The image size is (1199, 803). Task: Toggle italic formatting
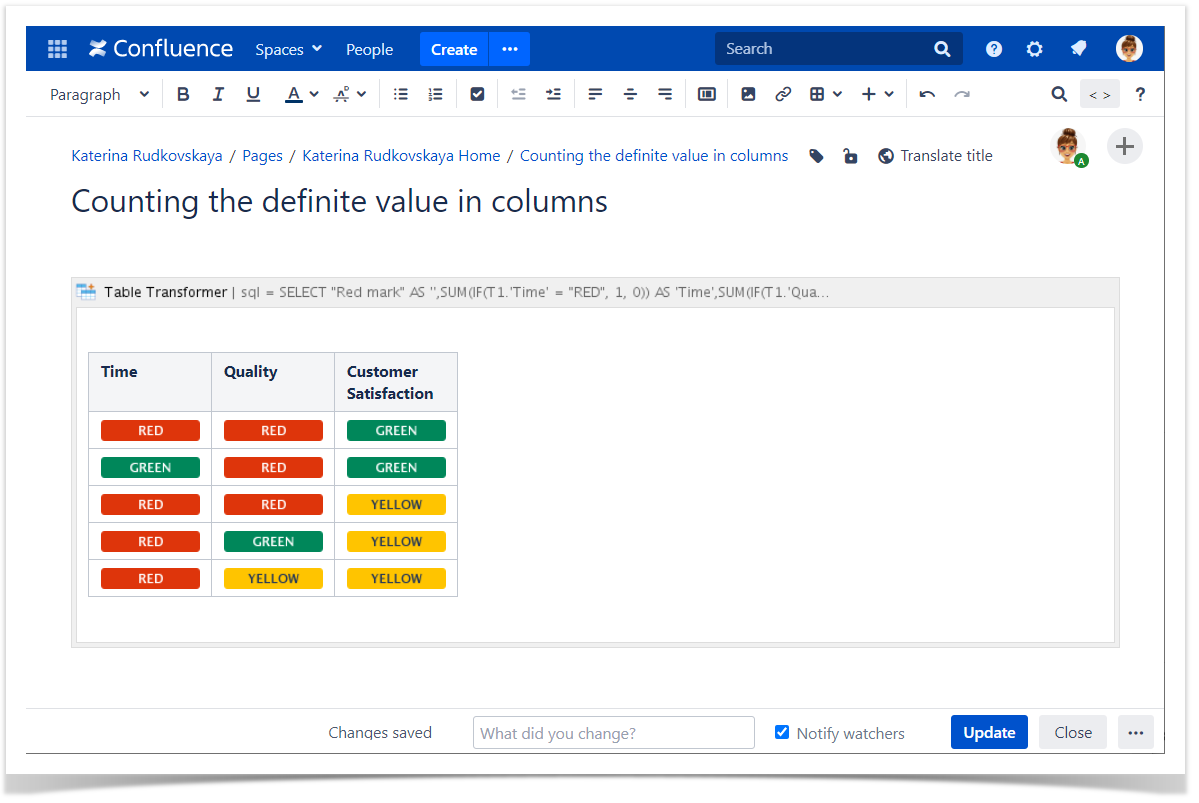218,94
